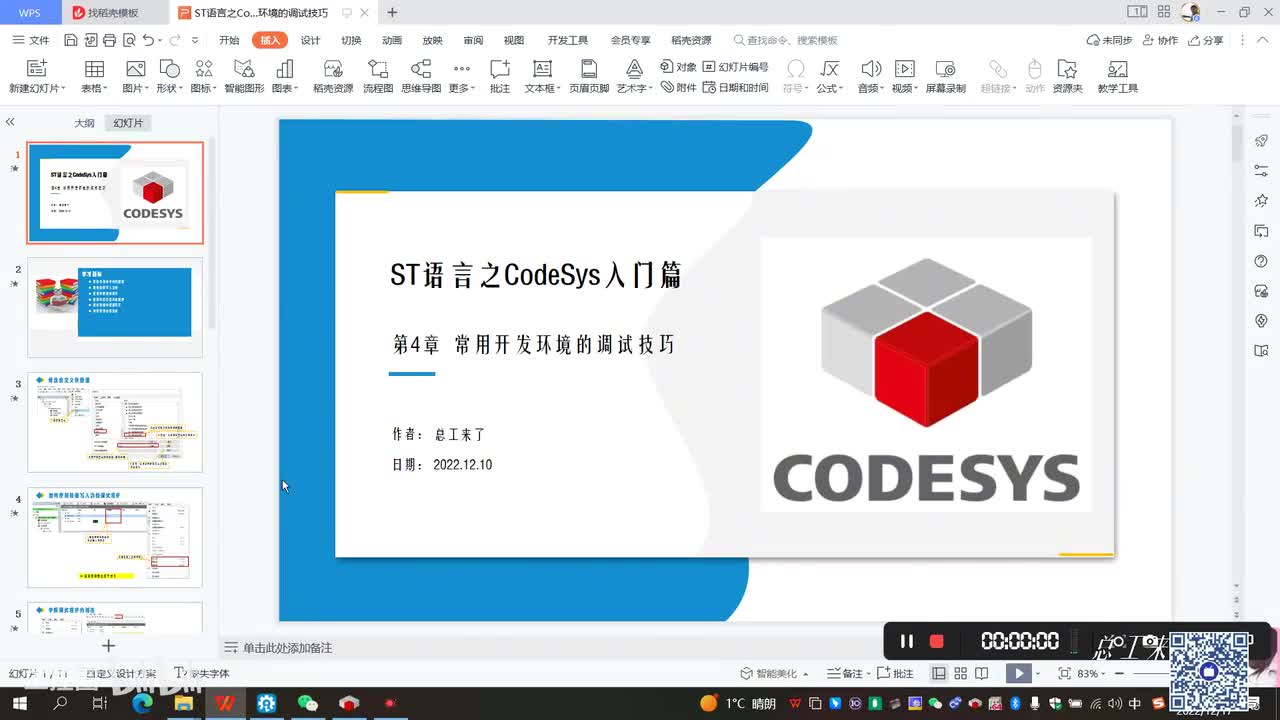Select slide 4 thumbnail
The width and height of the screenshot is (1280, 720).
tap(115, 537)
